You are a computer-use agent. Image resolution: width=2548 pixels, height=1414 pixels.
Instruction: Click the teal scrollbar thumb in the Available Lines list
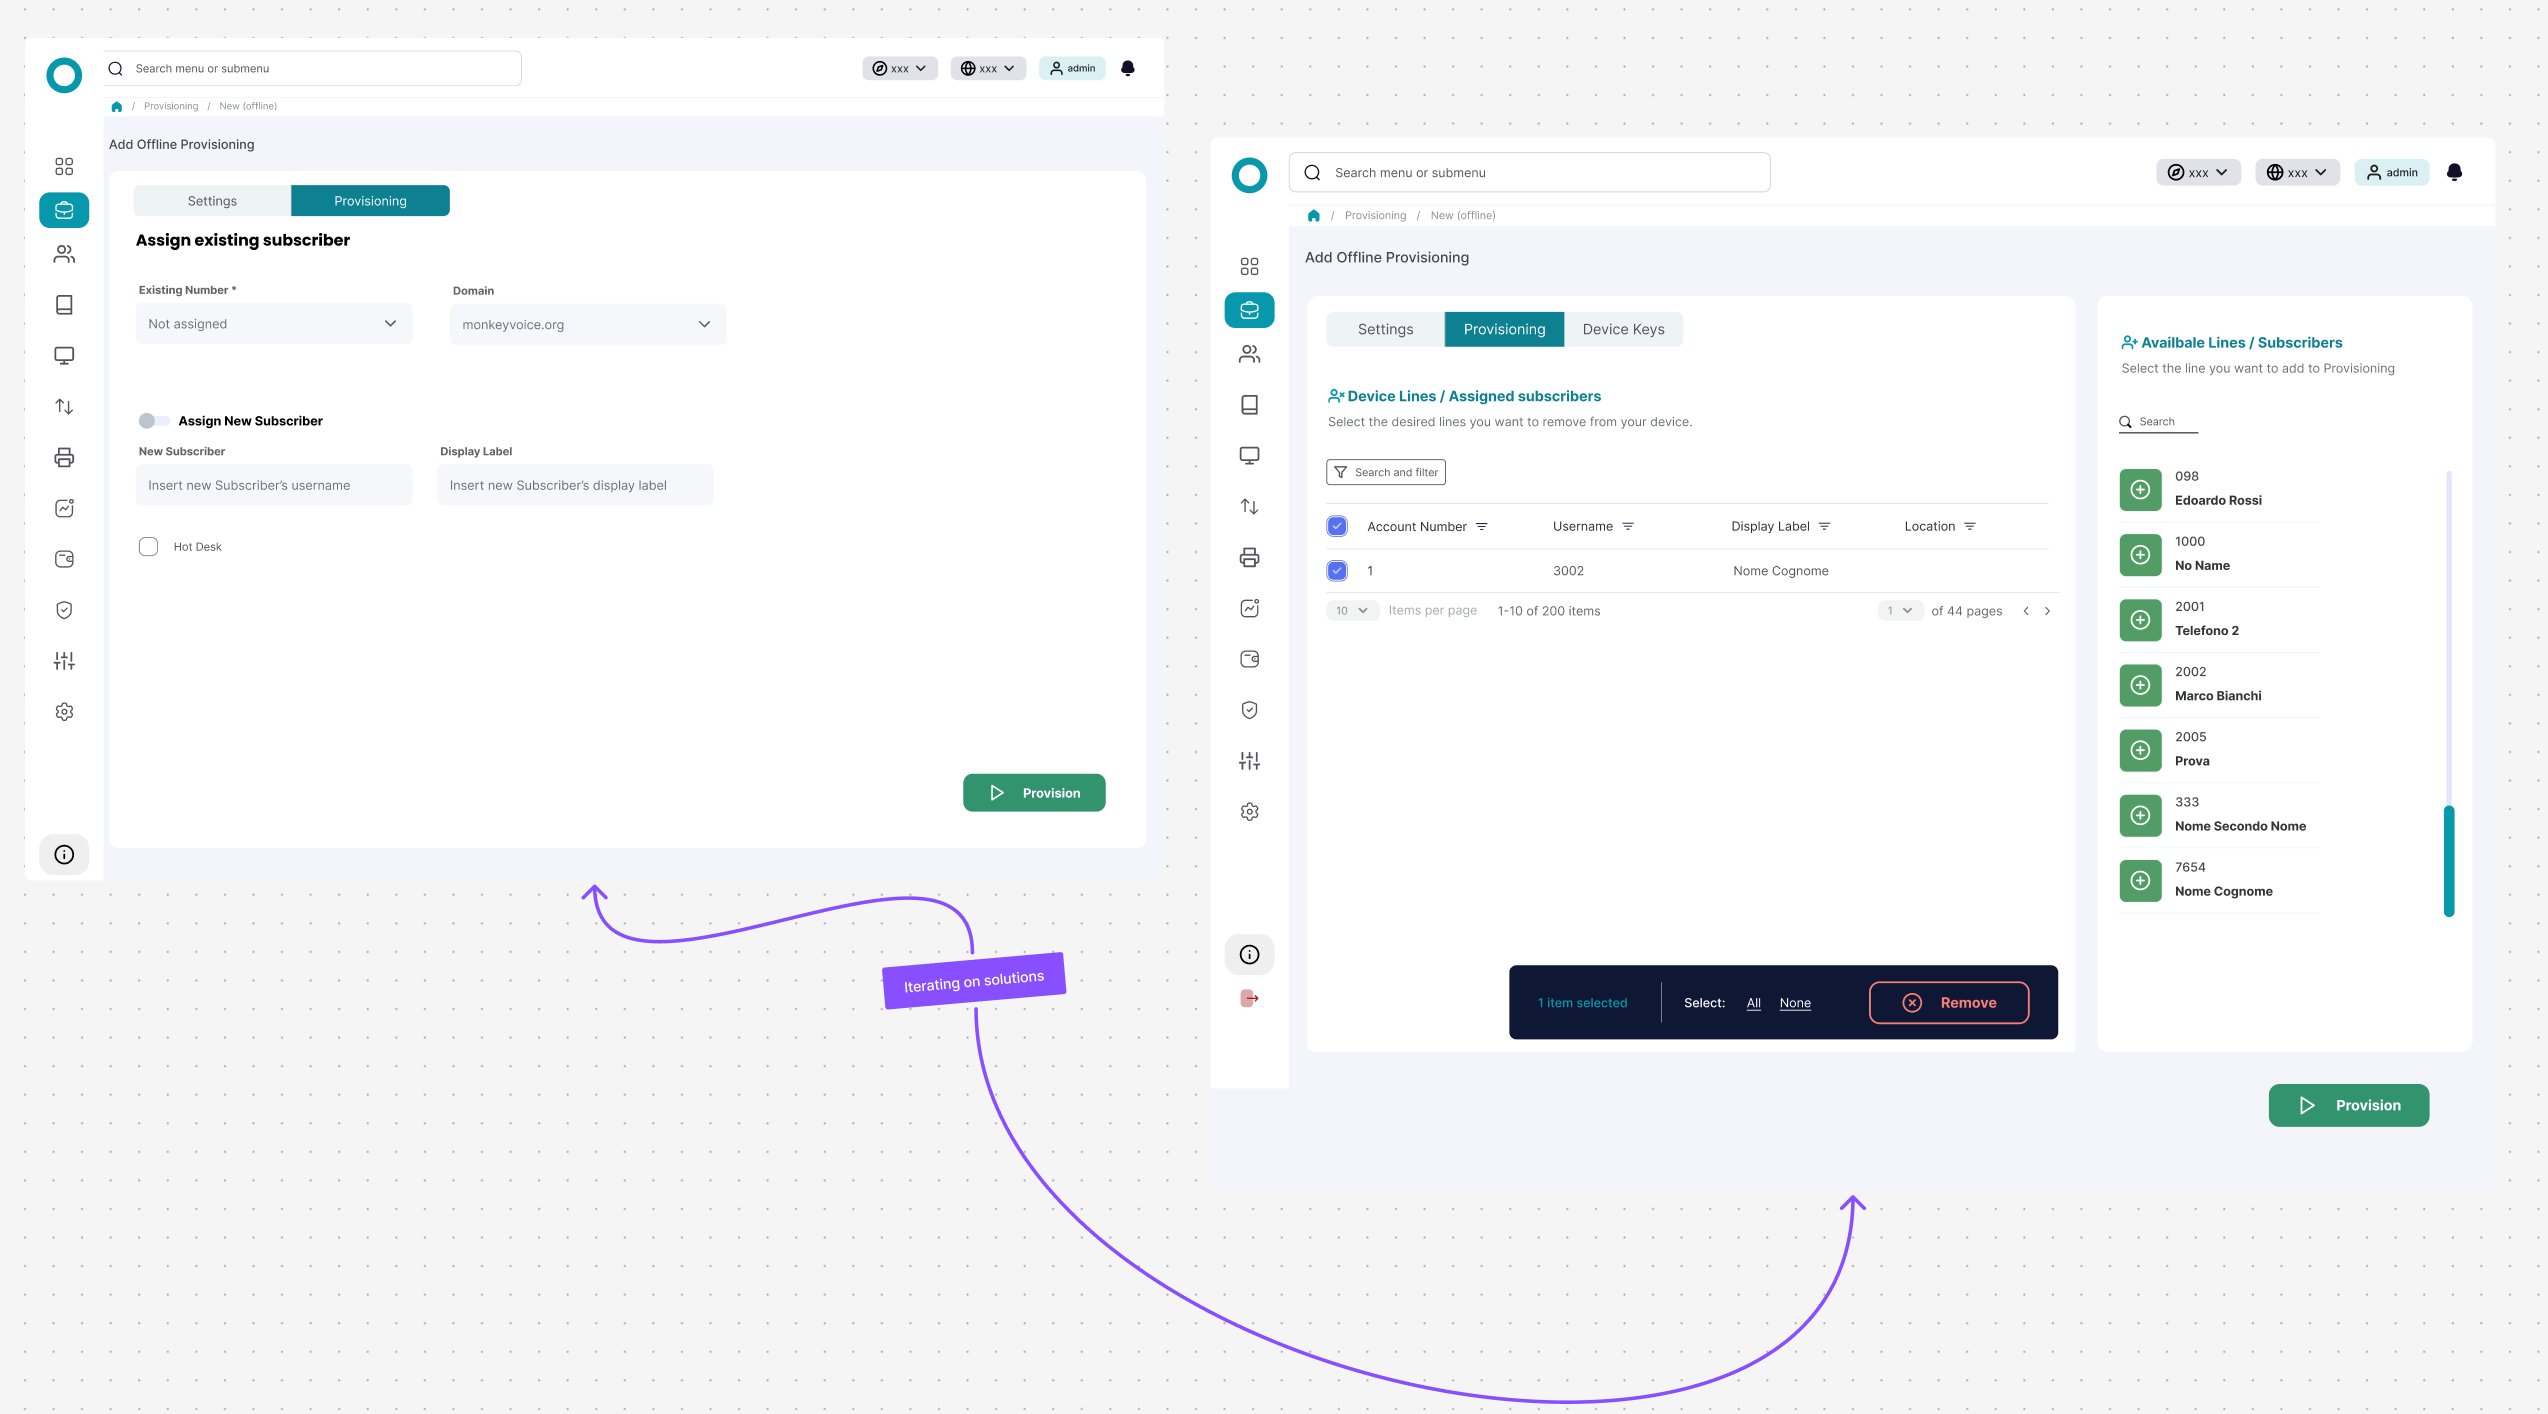click(2449, 860)
